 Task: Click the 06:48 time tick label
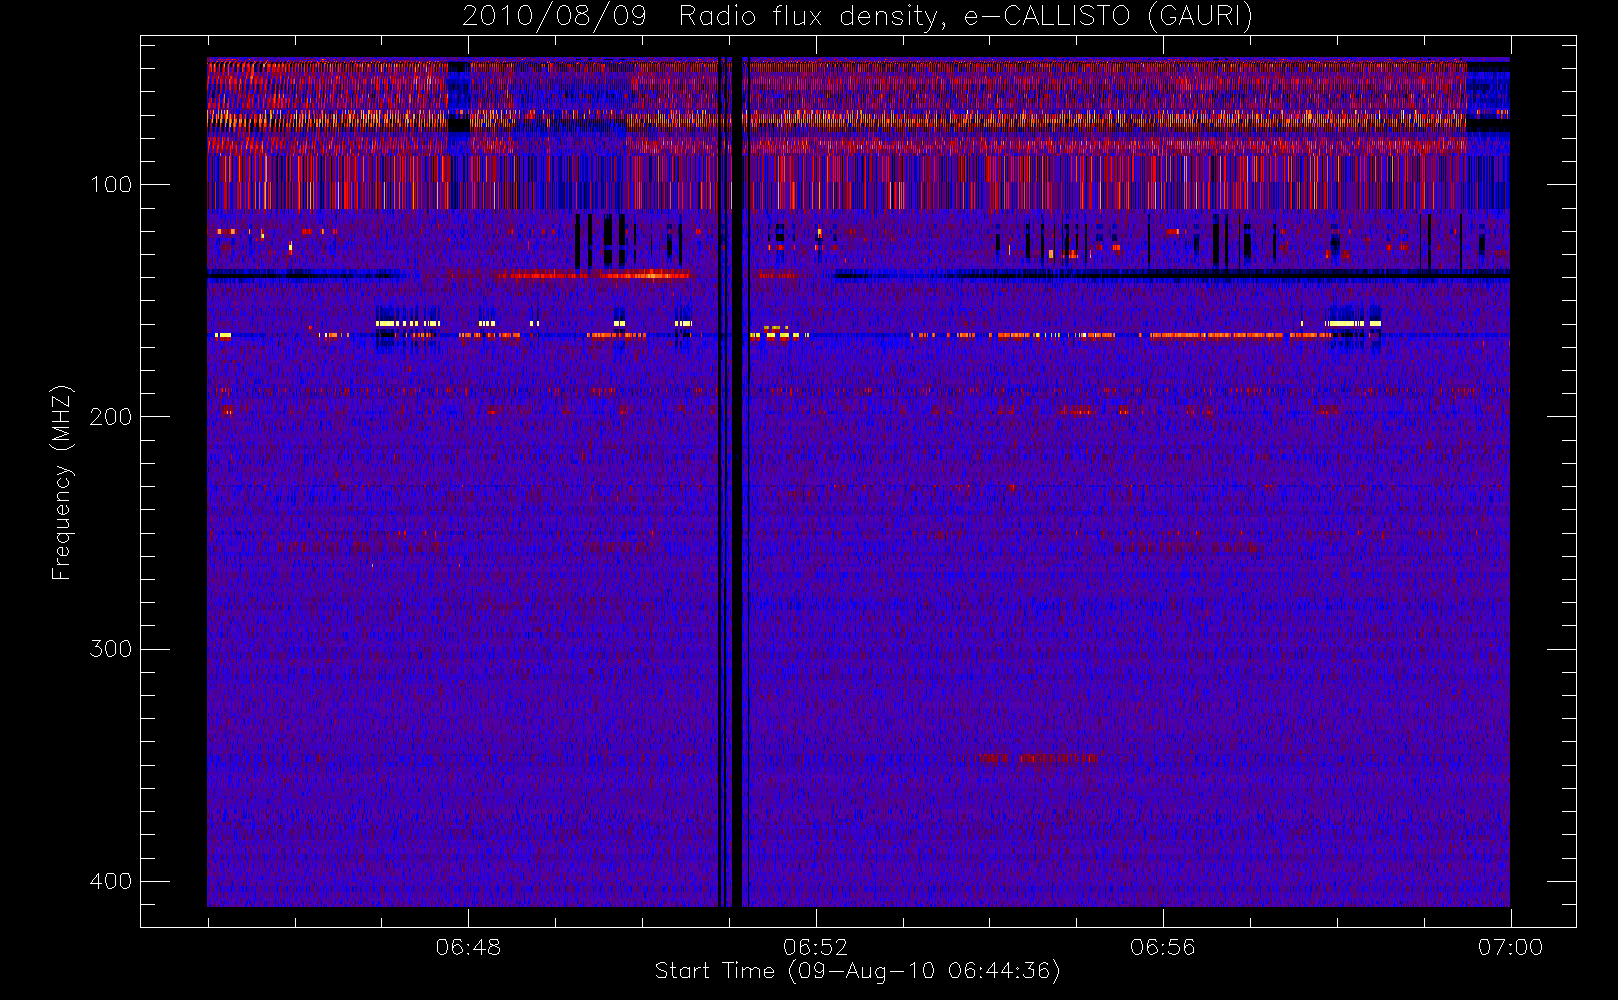[468, 947]
